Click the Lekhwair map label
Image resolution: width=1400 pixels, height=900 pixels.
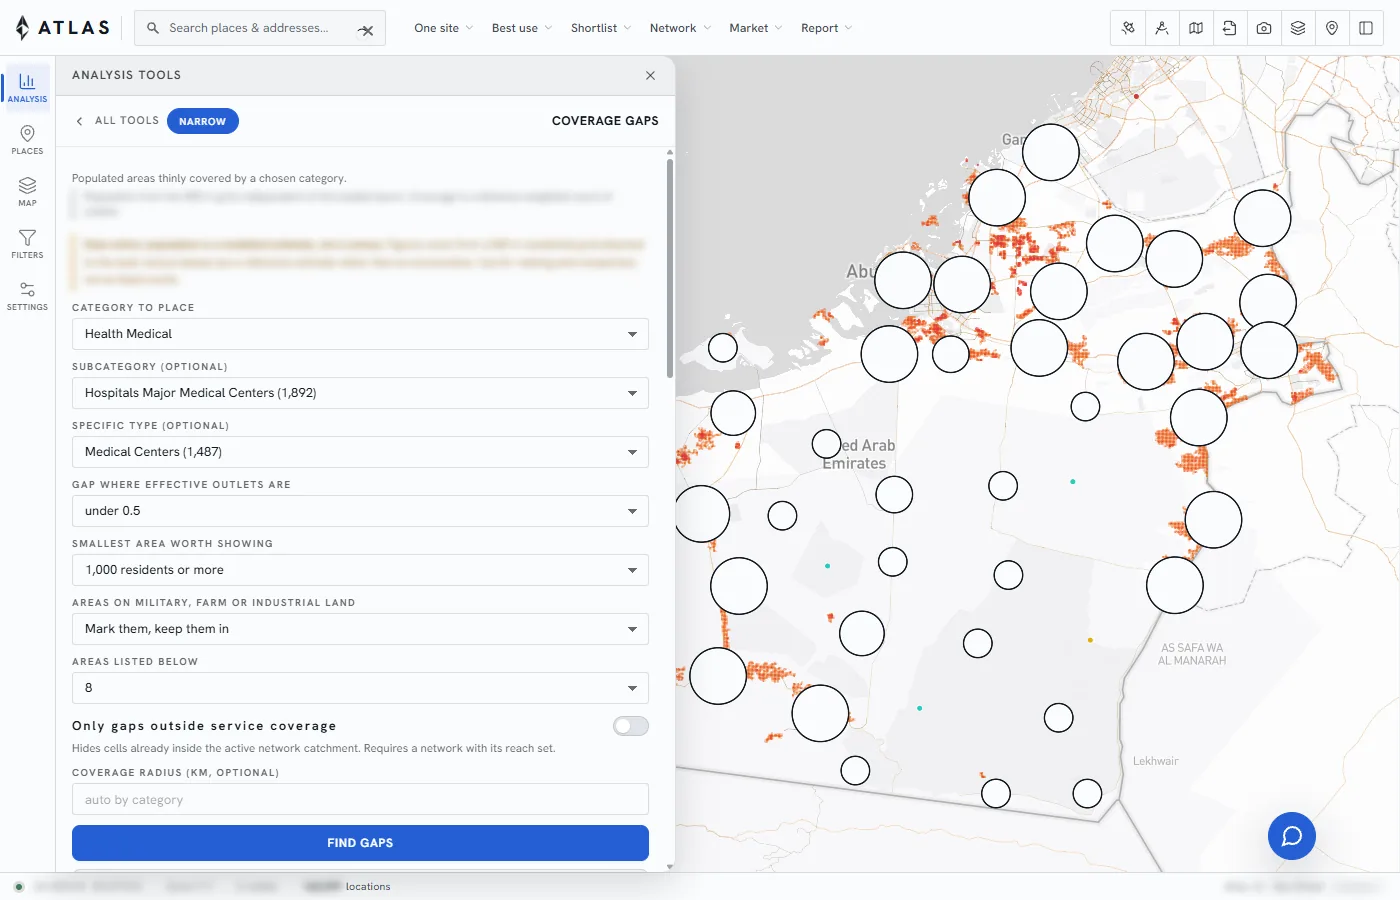click(x=1155, y=761)
